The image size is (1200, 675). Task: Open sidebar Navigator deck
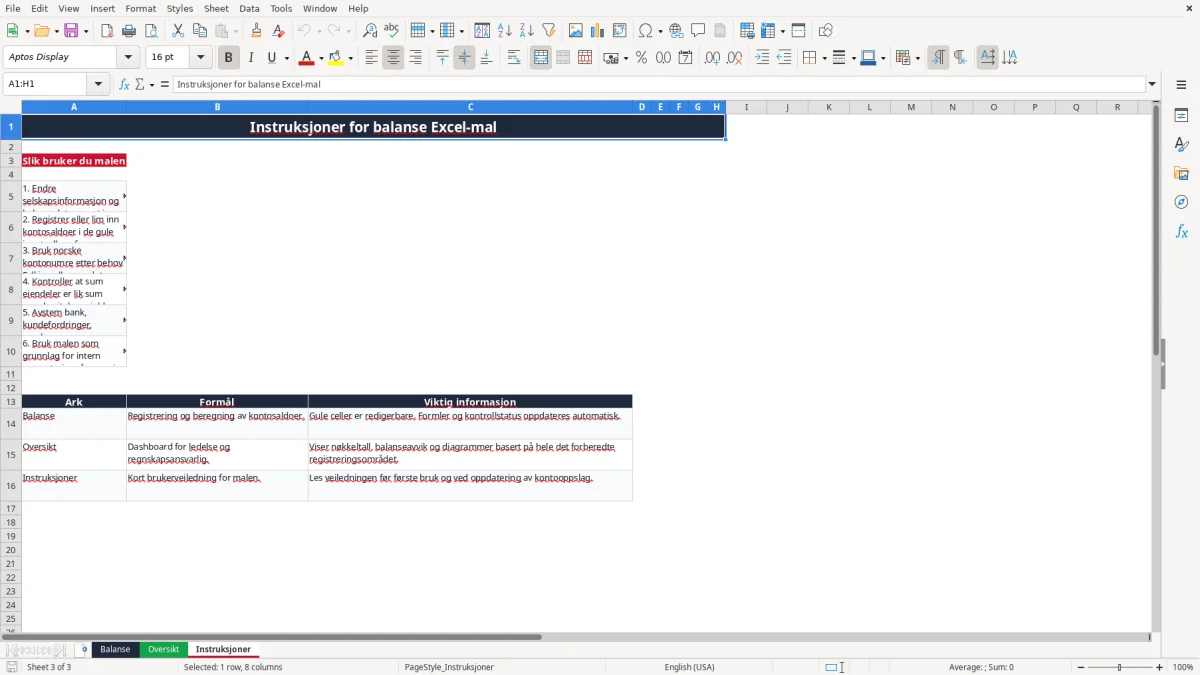1181,203
